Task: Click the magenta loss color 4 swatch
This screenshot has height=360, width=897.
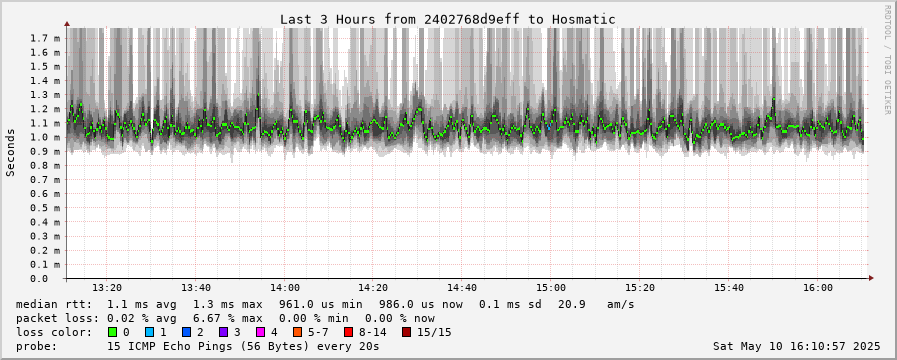Action: coord(260,332)
